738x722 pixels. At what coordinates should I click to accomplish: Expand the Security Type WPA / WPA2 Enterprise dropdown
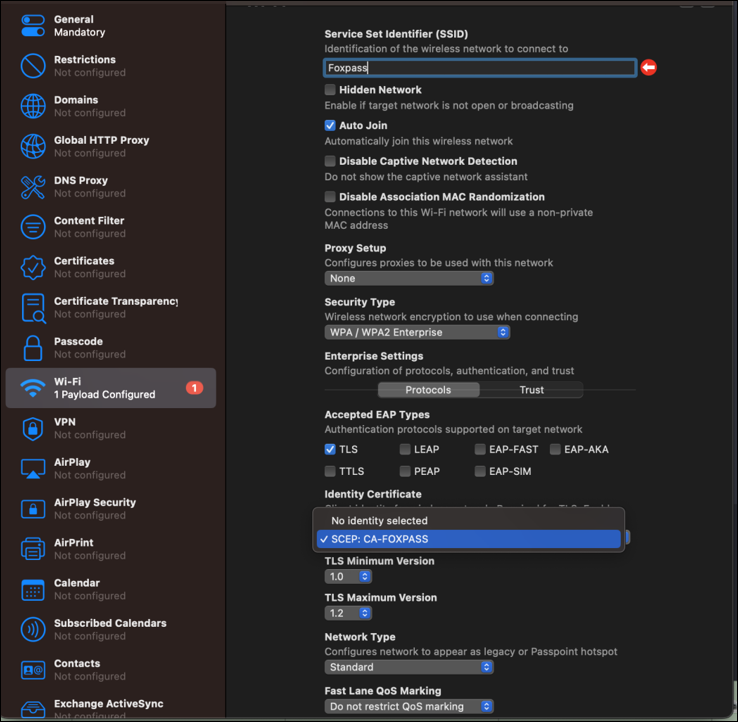click(417, 332)
